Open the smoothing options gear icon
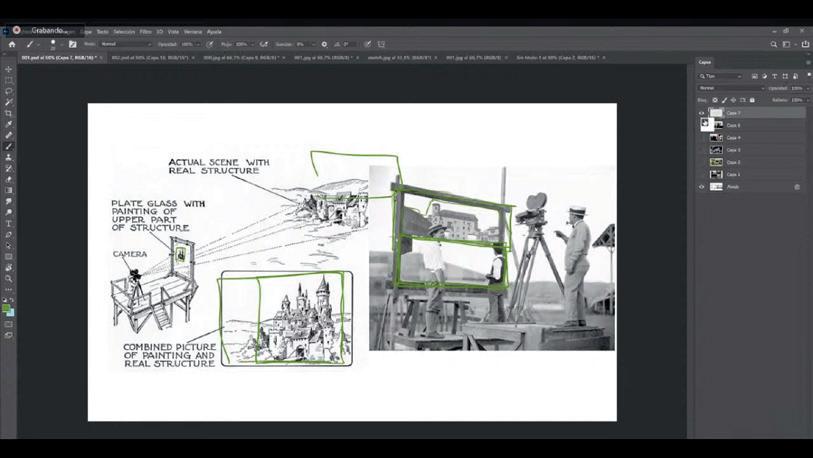This screenshot has width=813, height=458. 324,44
